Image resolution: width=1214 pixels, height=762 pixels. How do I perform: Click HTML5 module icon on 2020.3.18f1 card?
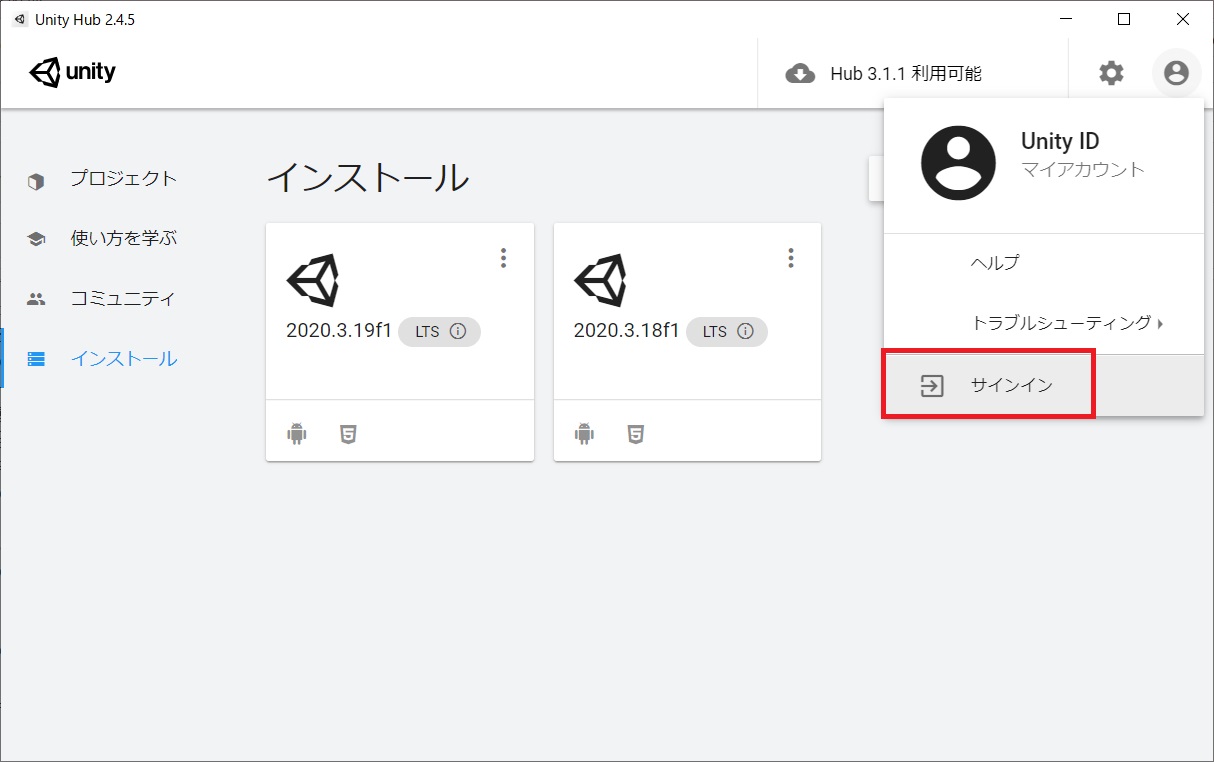[635, 434]
